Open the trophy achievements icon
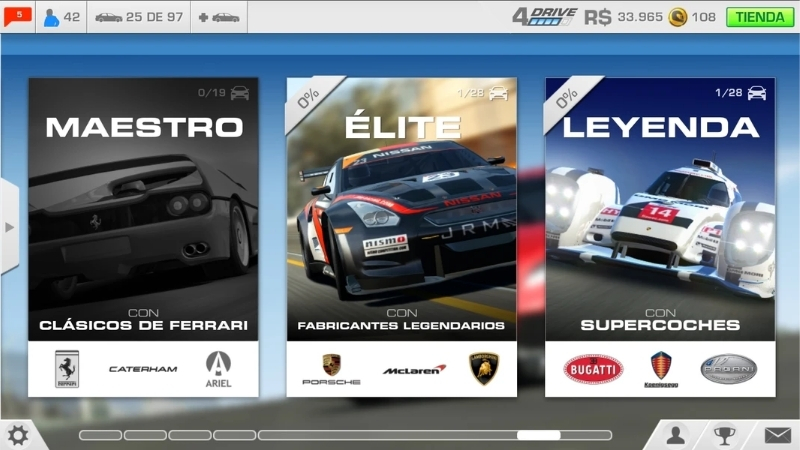The width and height of the screenshot is (800, 450). pos(724,435)
